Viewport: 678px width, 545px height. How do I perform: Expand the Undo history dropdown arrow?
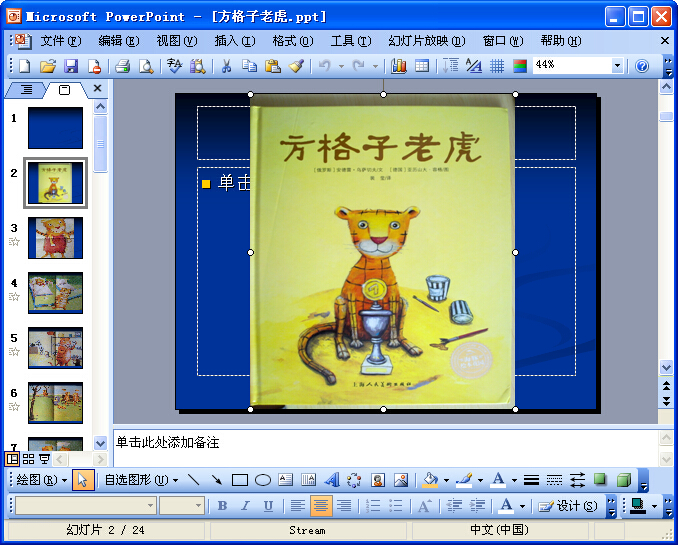point(341,67)
